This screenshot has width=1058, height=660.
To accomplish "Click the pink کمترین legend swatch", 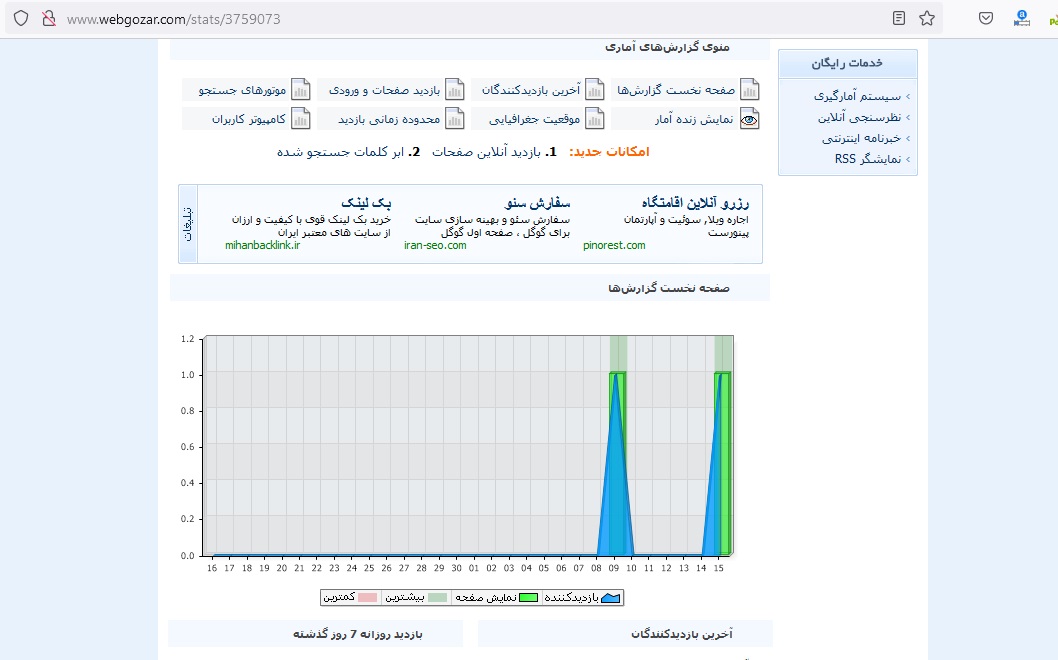I will (368, 598).
